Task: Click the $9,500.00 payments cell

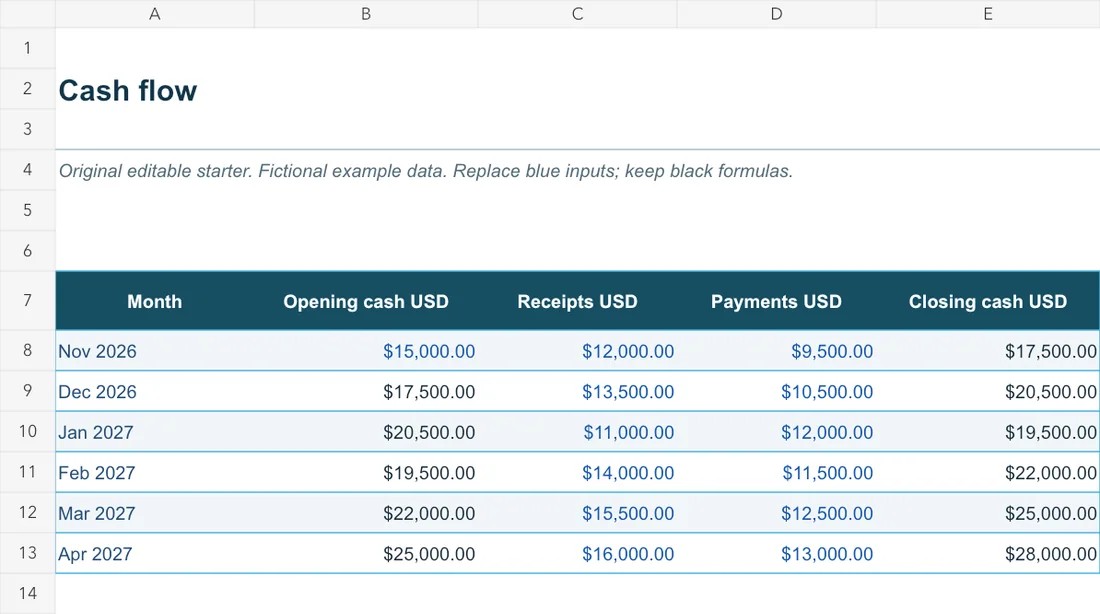Action: tap(776, 351)
